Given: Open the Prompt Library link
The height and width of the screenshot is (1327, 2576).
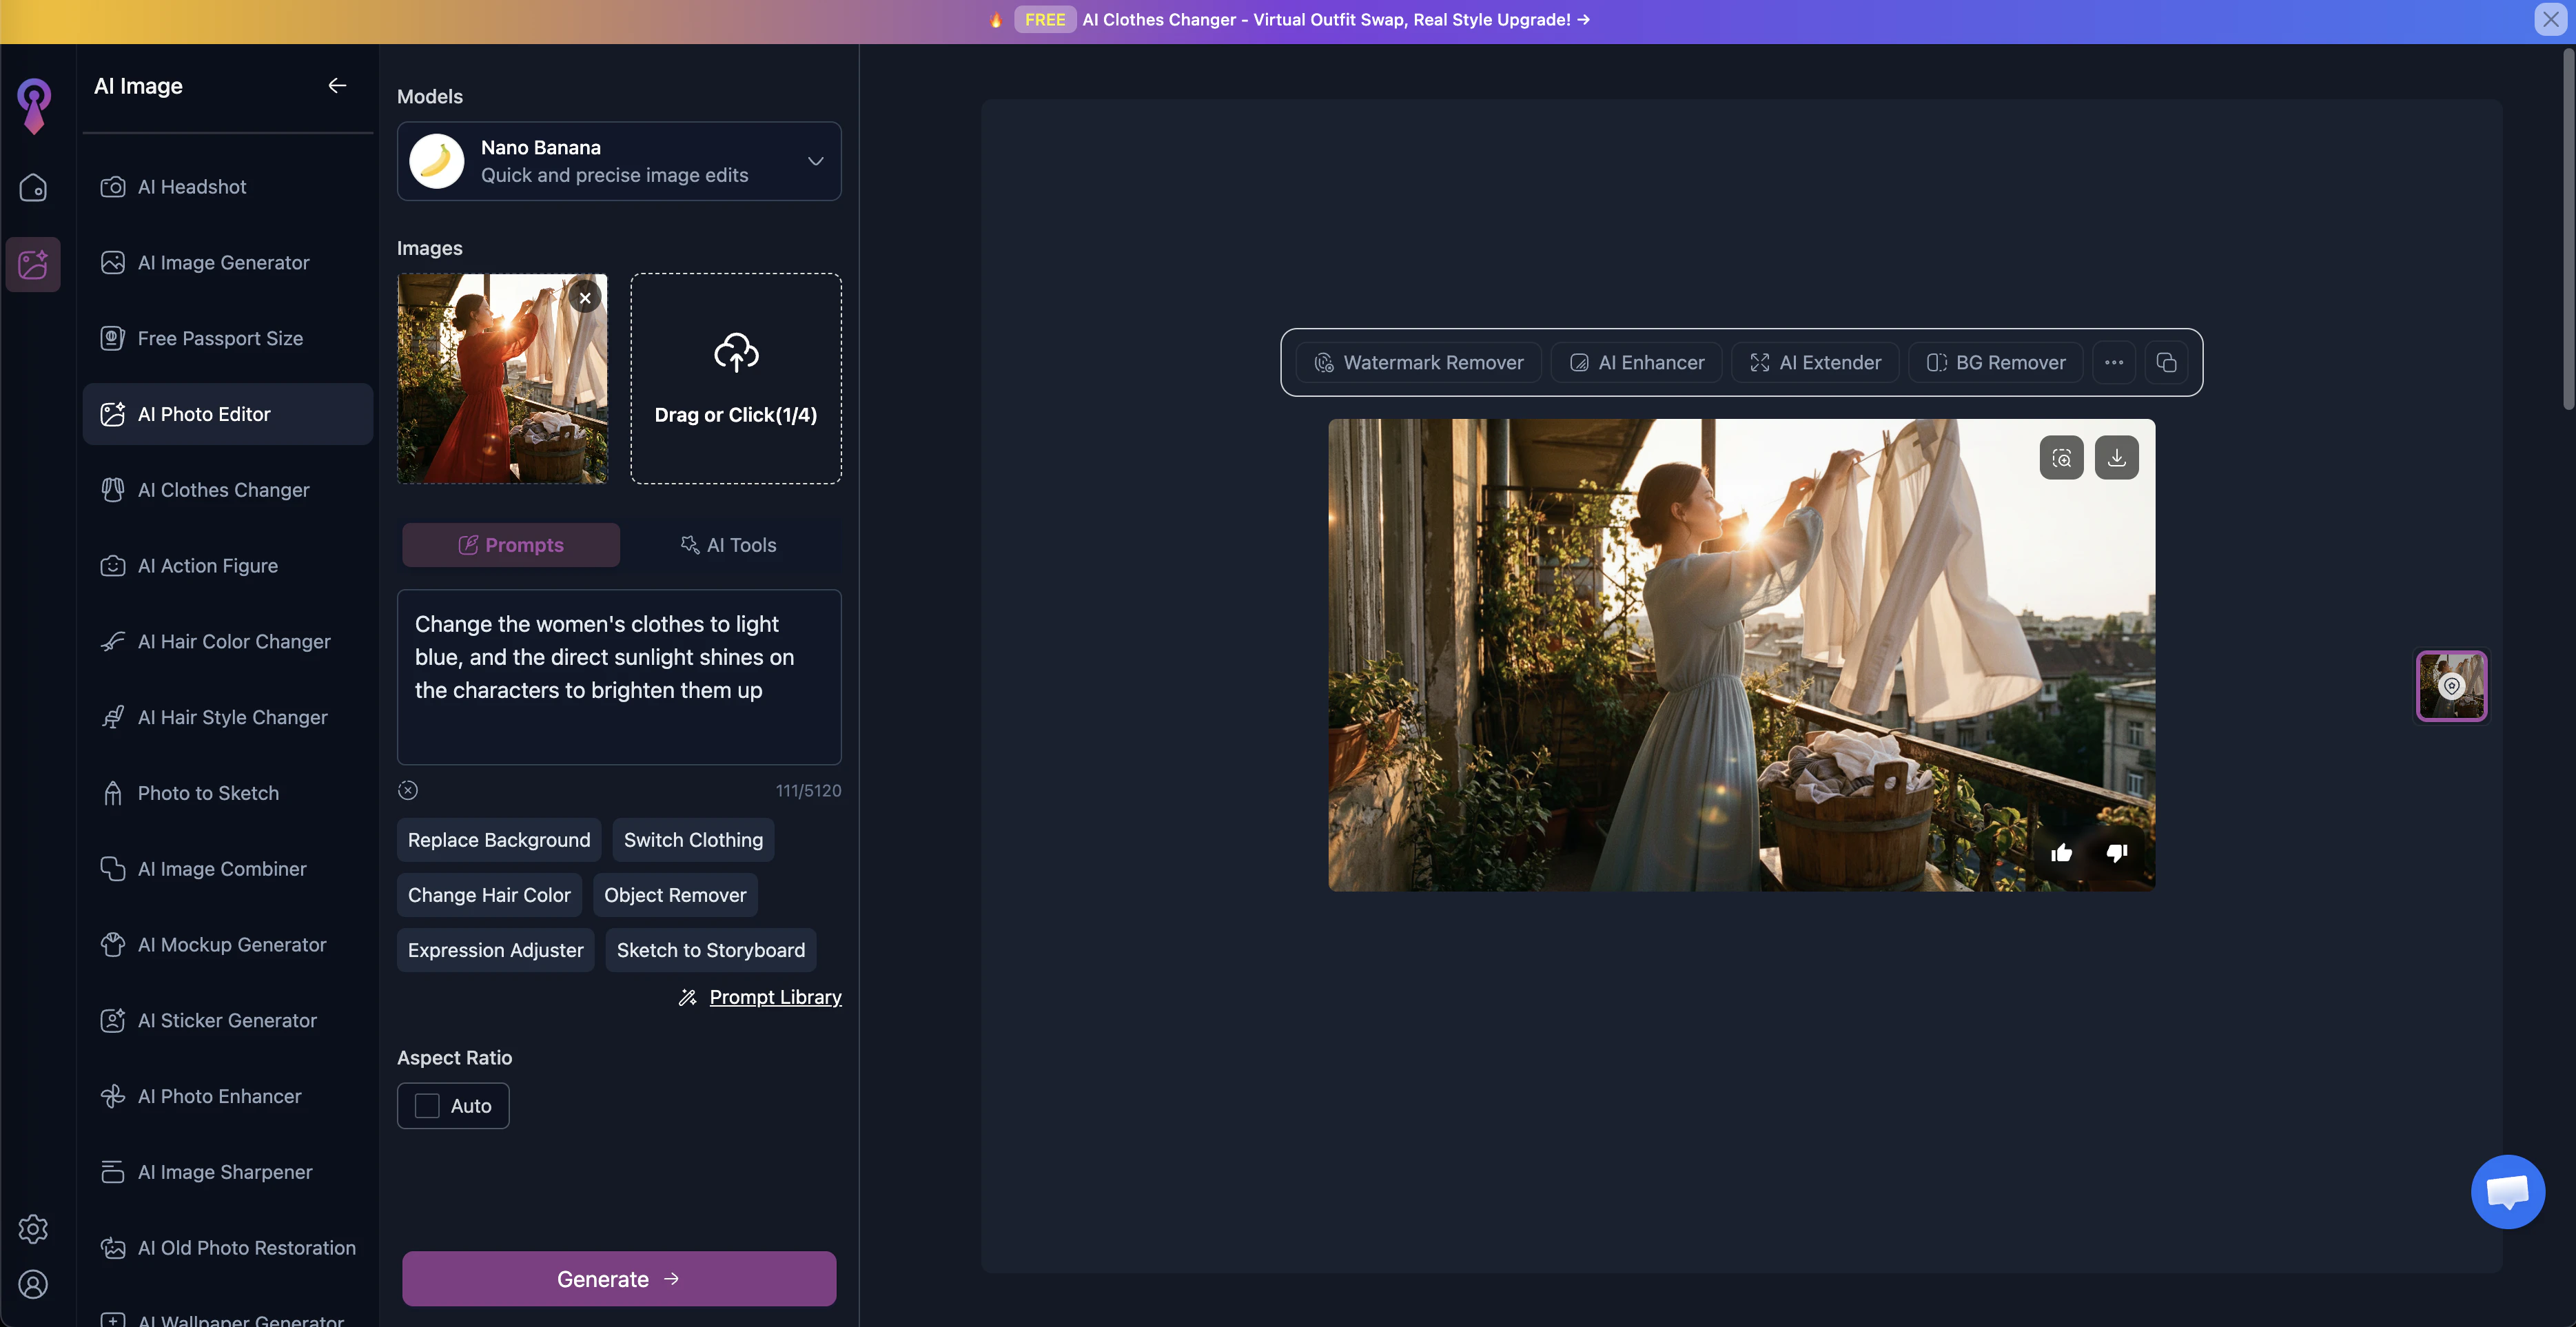Looking at the screenshot, I should (x=775, y=997).
